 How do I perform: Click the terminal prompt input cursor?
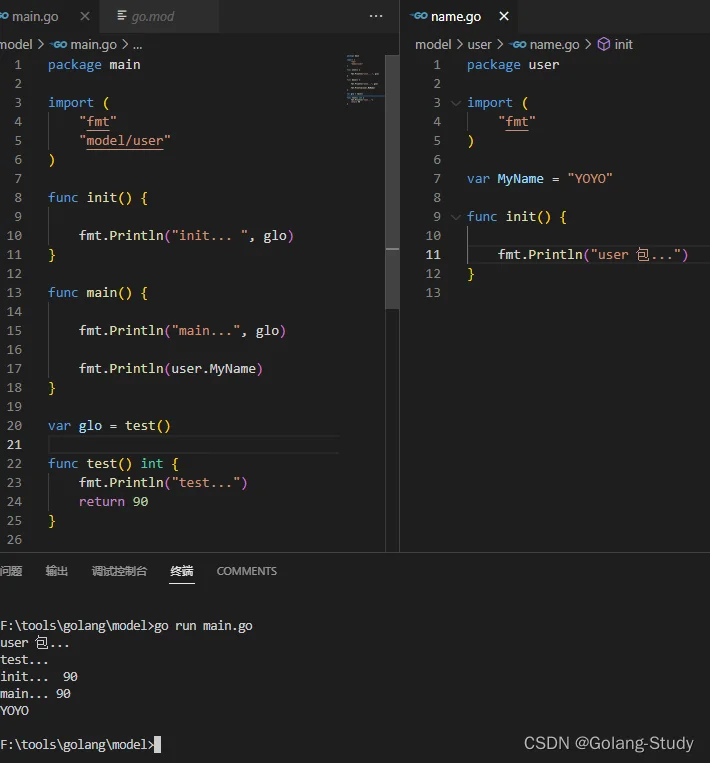(157, 745)
